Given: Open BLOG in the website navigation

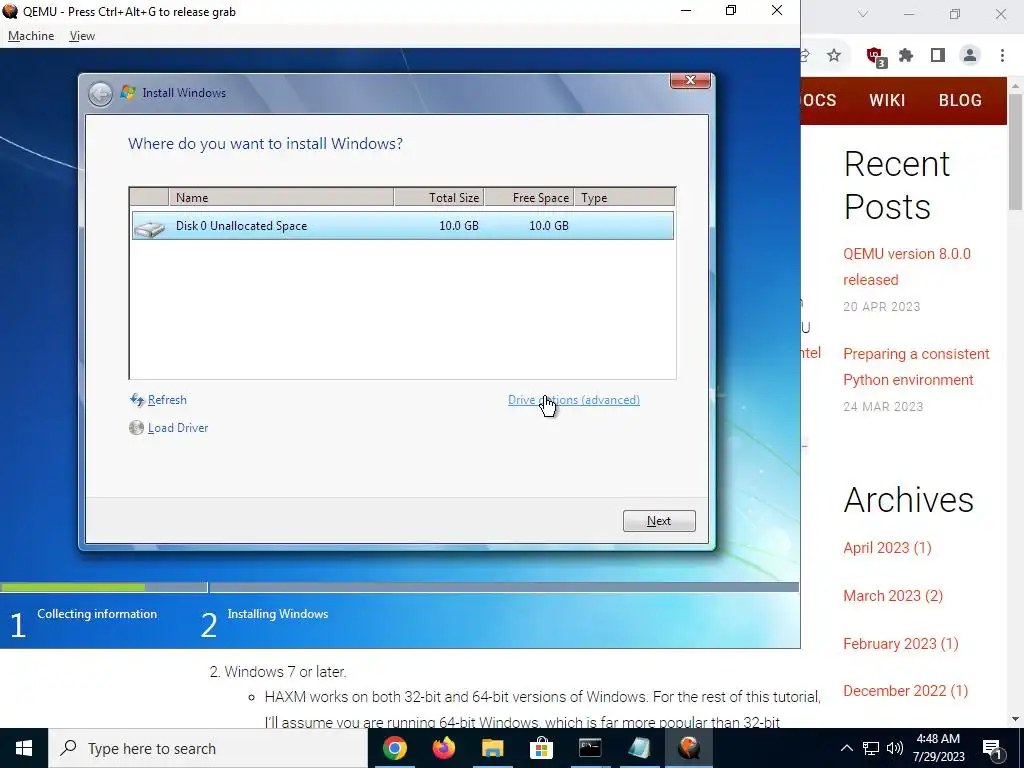Looking at the screenshot, I should [x=960, y=100].
